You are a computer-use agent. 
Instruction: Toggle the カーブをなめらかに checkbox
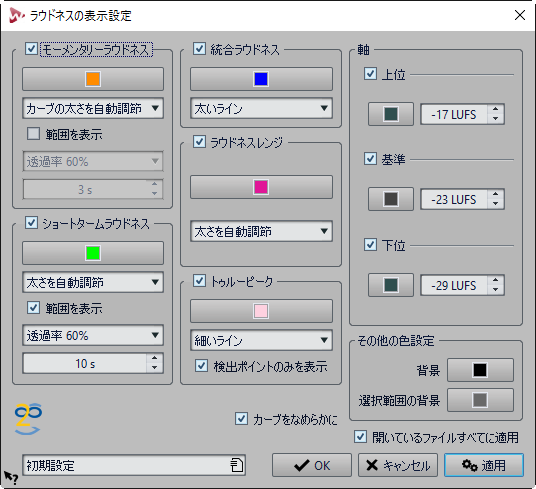pyautogui.click(x=242, y=419)
